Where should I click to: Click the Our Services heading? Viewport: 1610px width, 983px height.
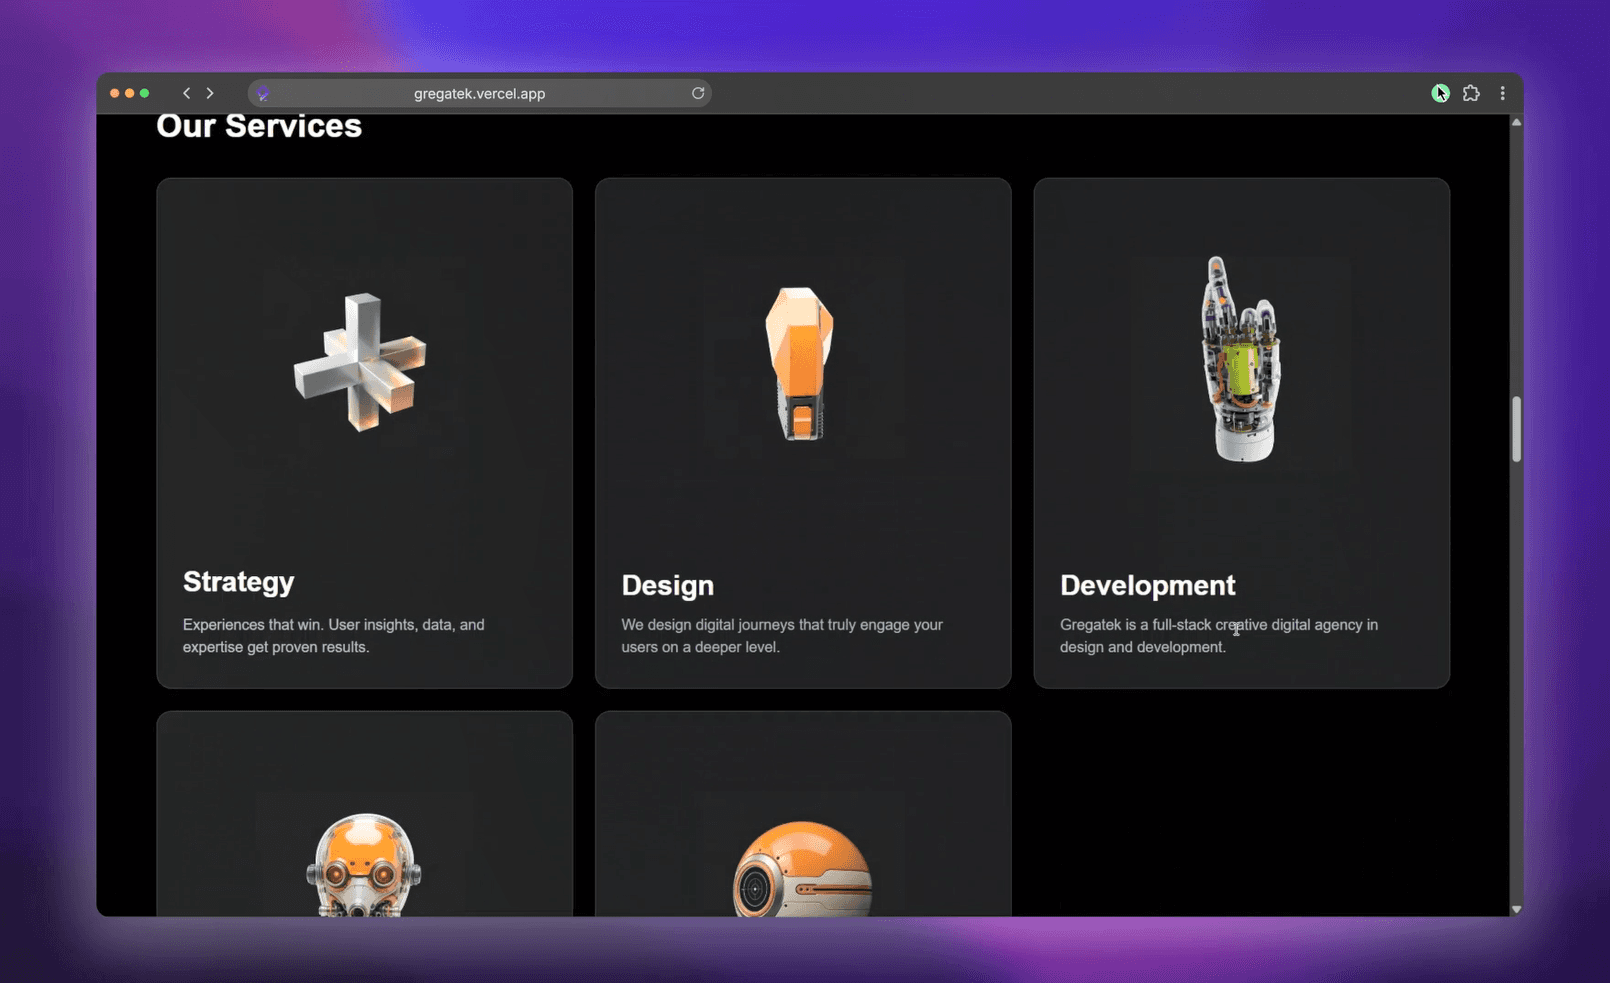coord(259,126)
